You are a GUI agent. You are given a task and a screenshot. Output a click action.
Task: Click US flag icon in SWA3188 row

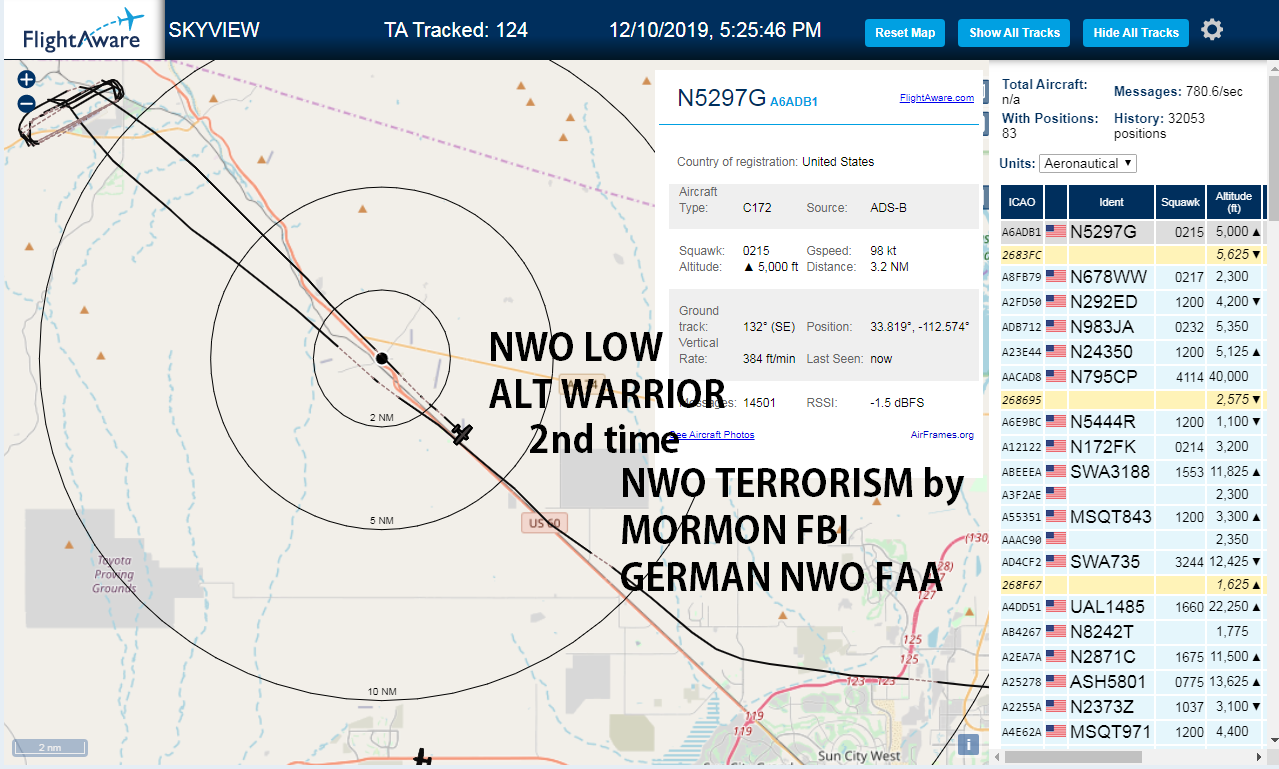coord(1055,472)
